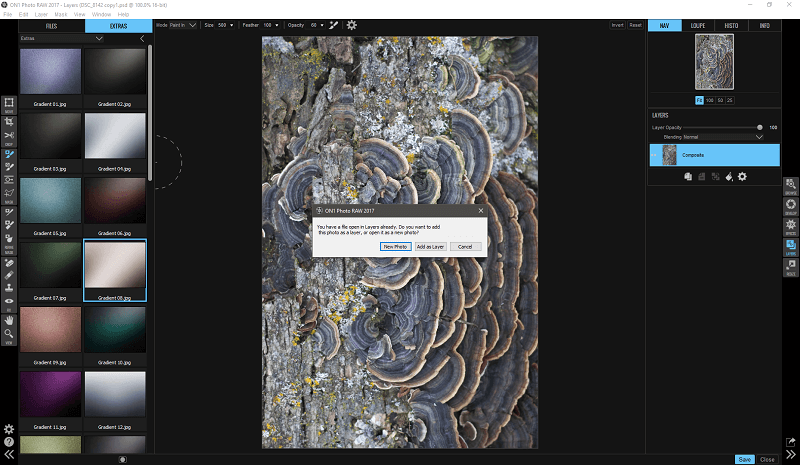The height and width of the screenshot is (465, 800).
Task: Click fill layer paint bucket icon
Action: coord(729,177)
